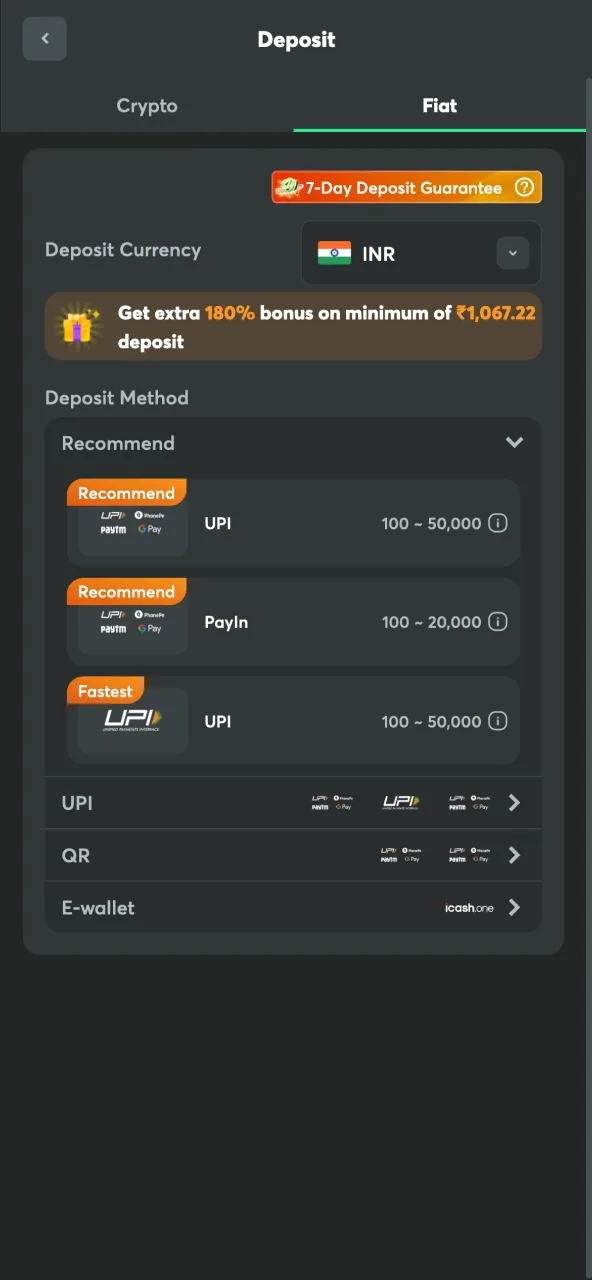
Task: Click the 180% bonus promotional banner
Action: coord(293,326)
